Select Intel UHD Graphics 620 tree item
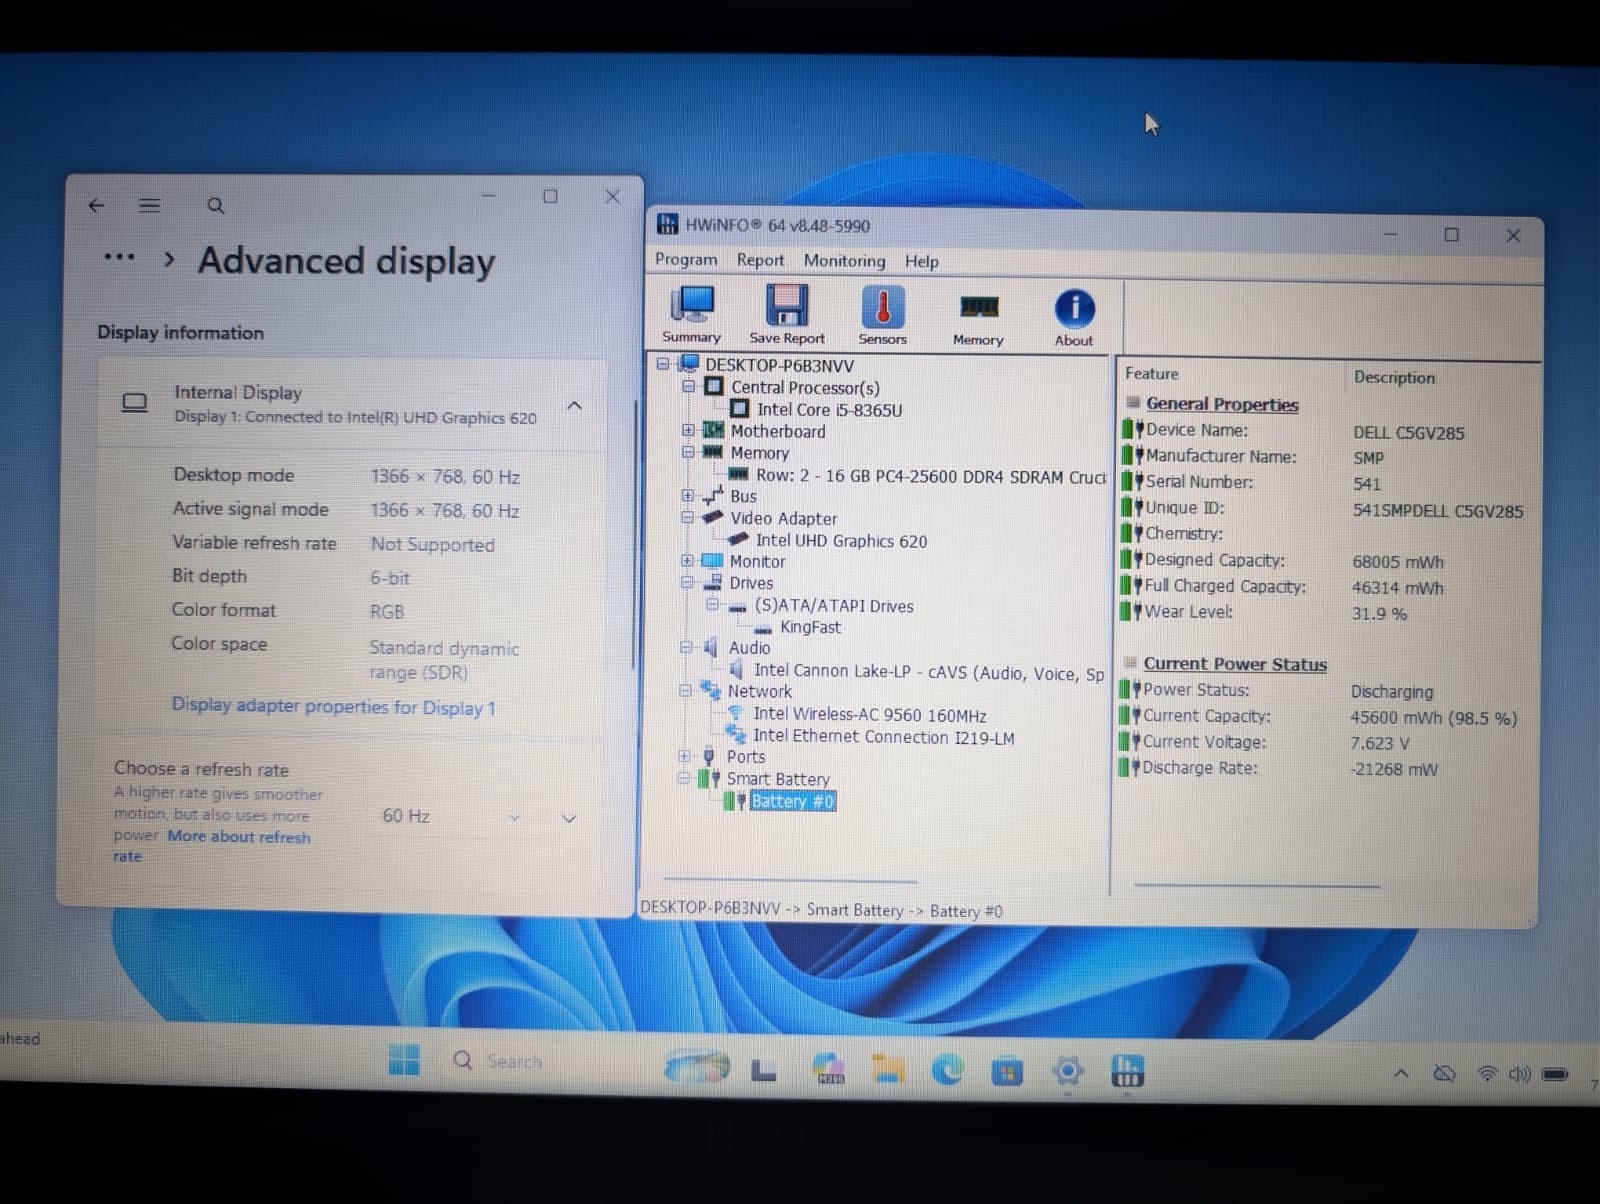This screenshot has width=1600, height=1204. point(841,540)
